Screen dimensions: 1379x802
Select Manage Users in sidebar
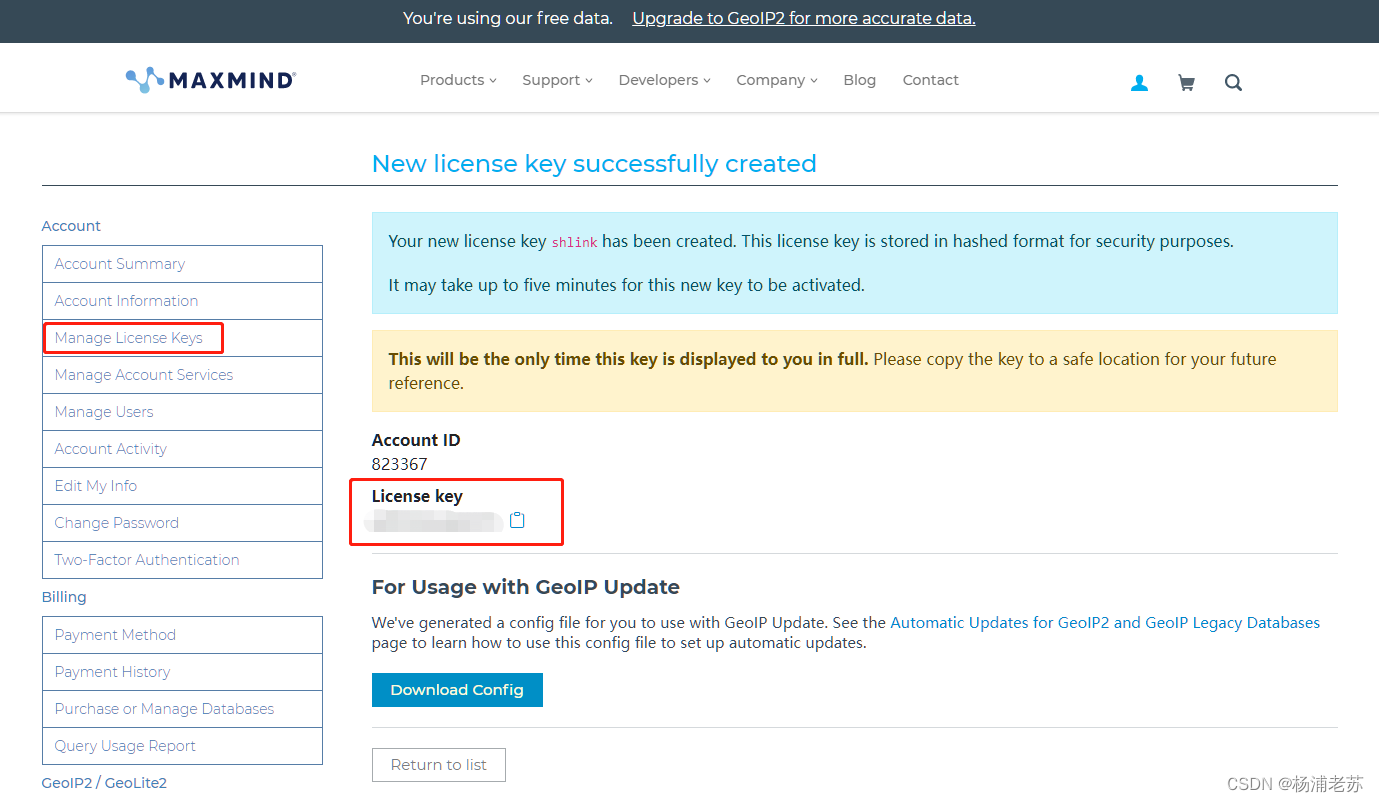point(182,412)
